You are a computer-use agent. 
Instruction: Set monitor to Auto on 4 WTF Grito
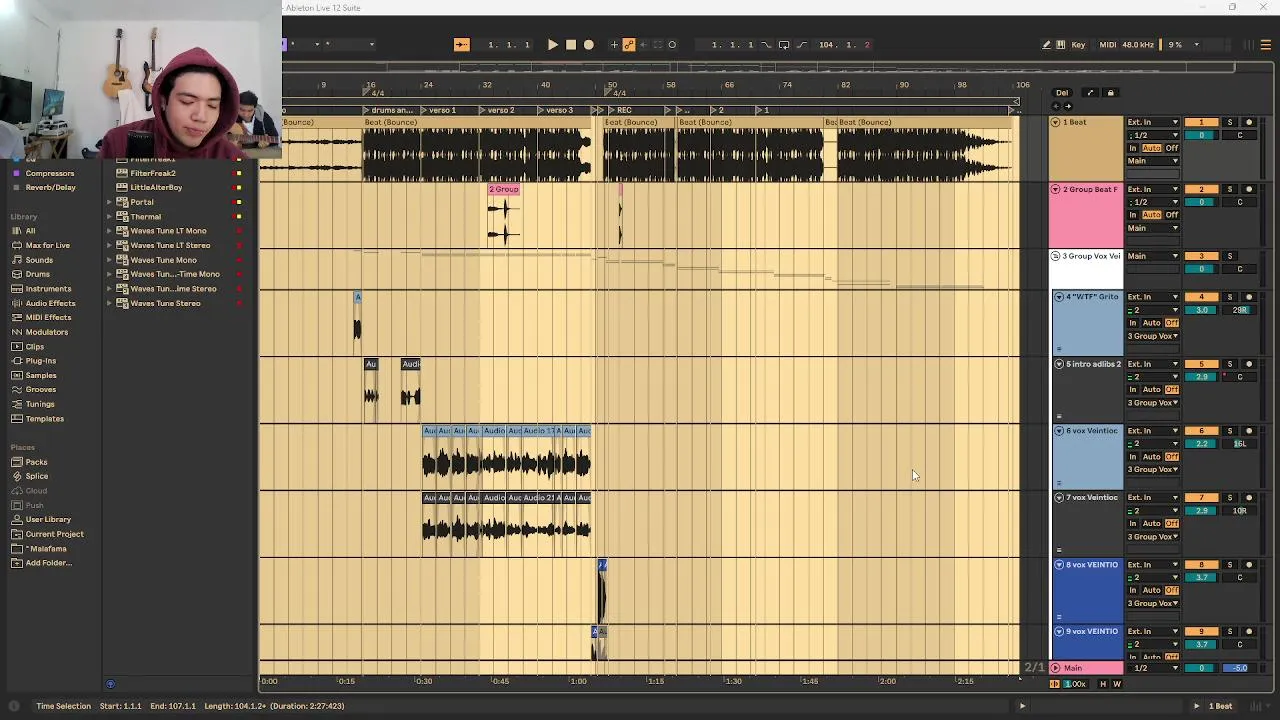(1151, 323)
